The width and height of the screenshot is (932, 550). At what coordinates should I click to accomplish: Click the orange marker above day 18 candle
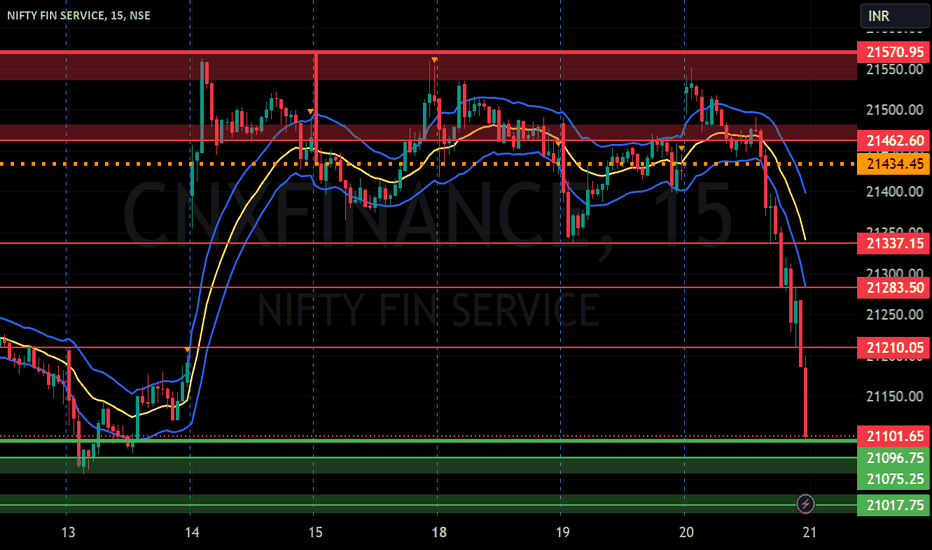[434, 60]
